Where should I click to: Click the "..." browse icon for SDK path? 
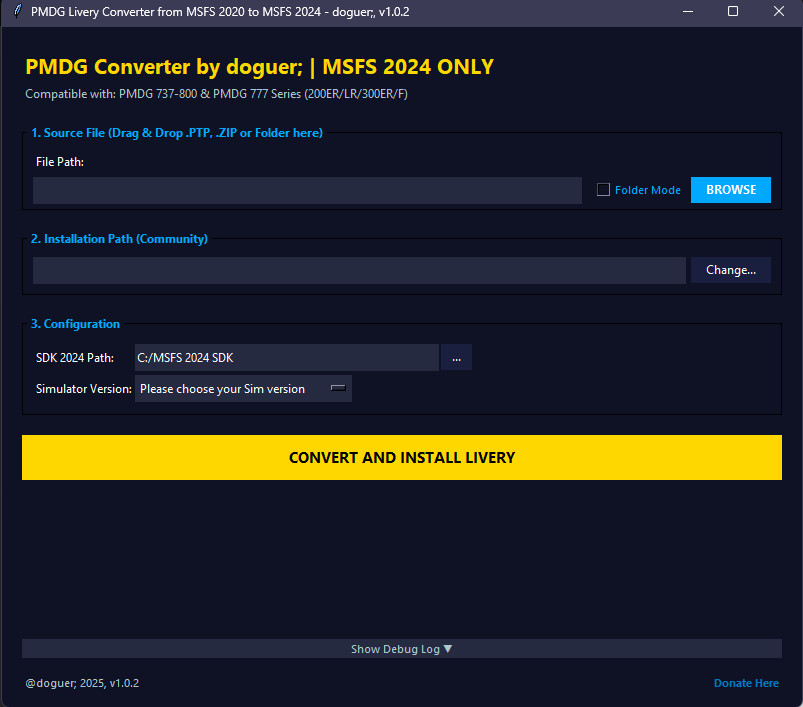(x=456, y=357)
